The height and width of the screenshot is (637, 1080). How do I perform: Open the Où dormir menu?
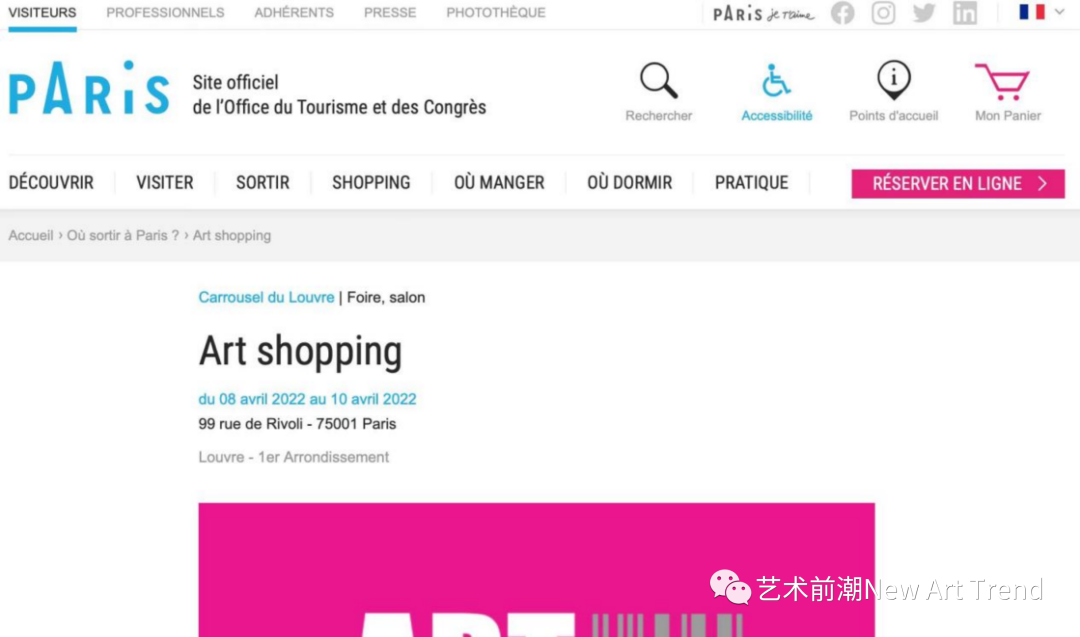pos(630,182)
